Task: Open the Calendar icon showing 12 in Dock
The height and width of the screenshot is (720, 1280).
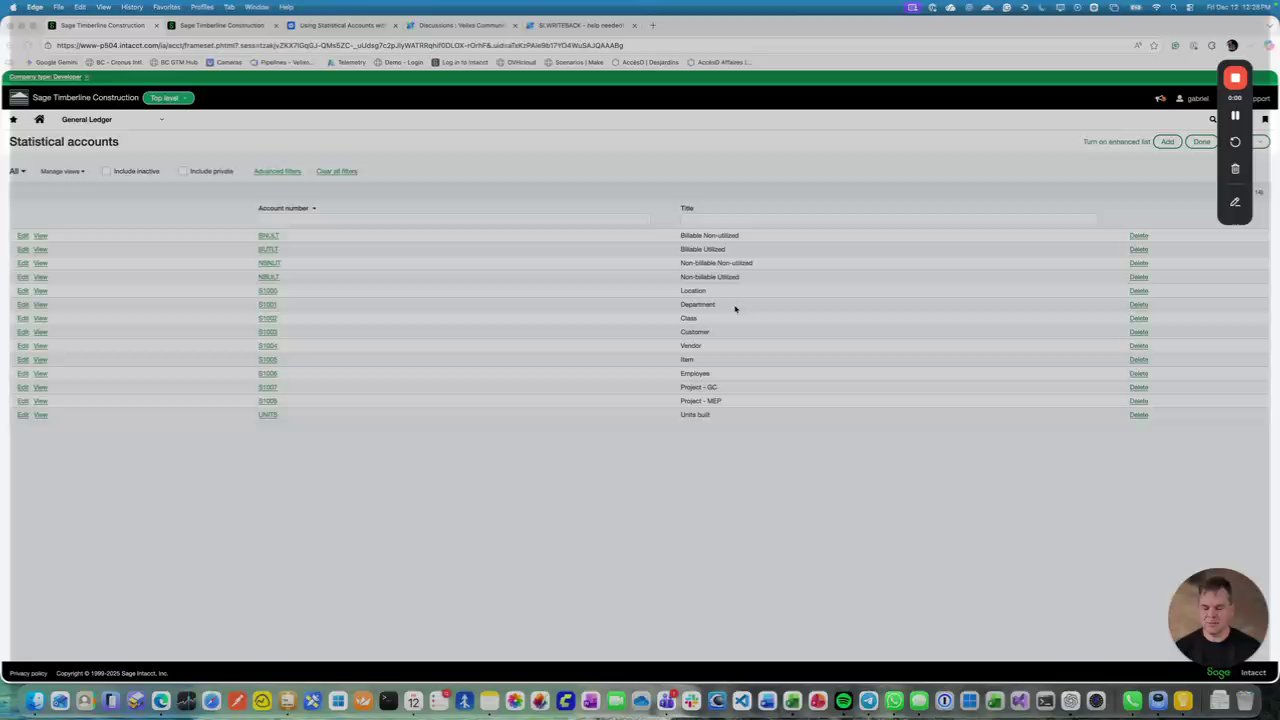Action: pos(413,701)
